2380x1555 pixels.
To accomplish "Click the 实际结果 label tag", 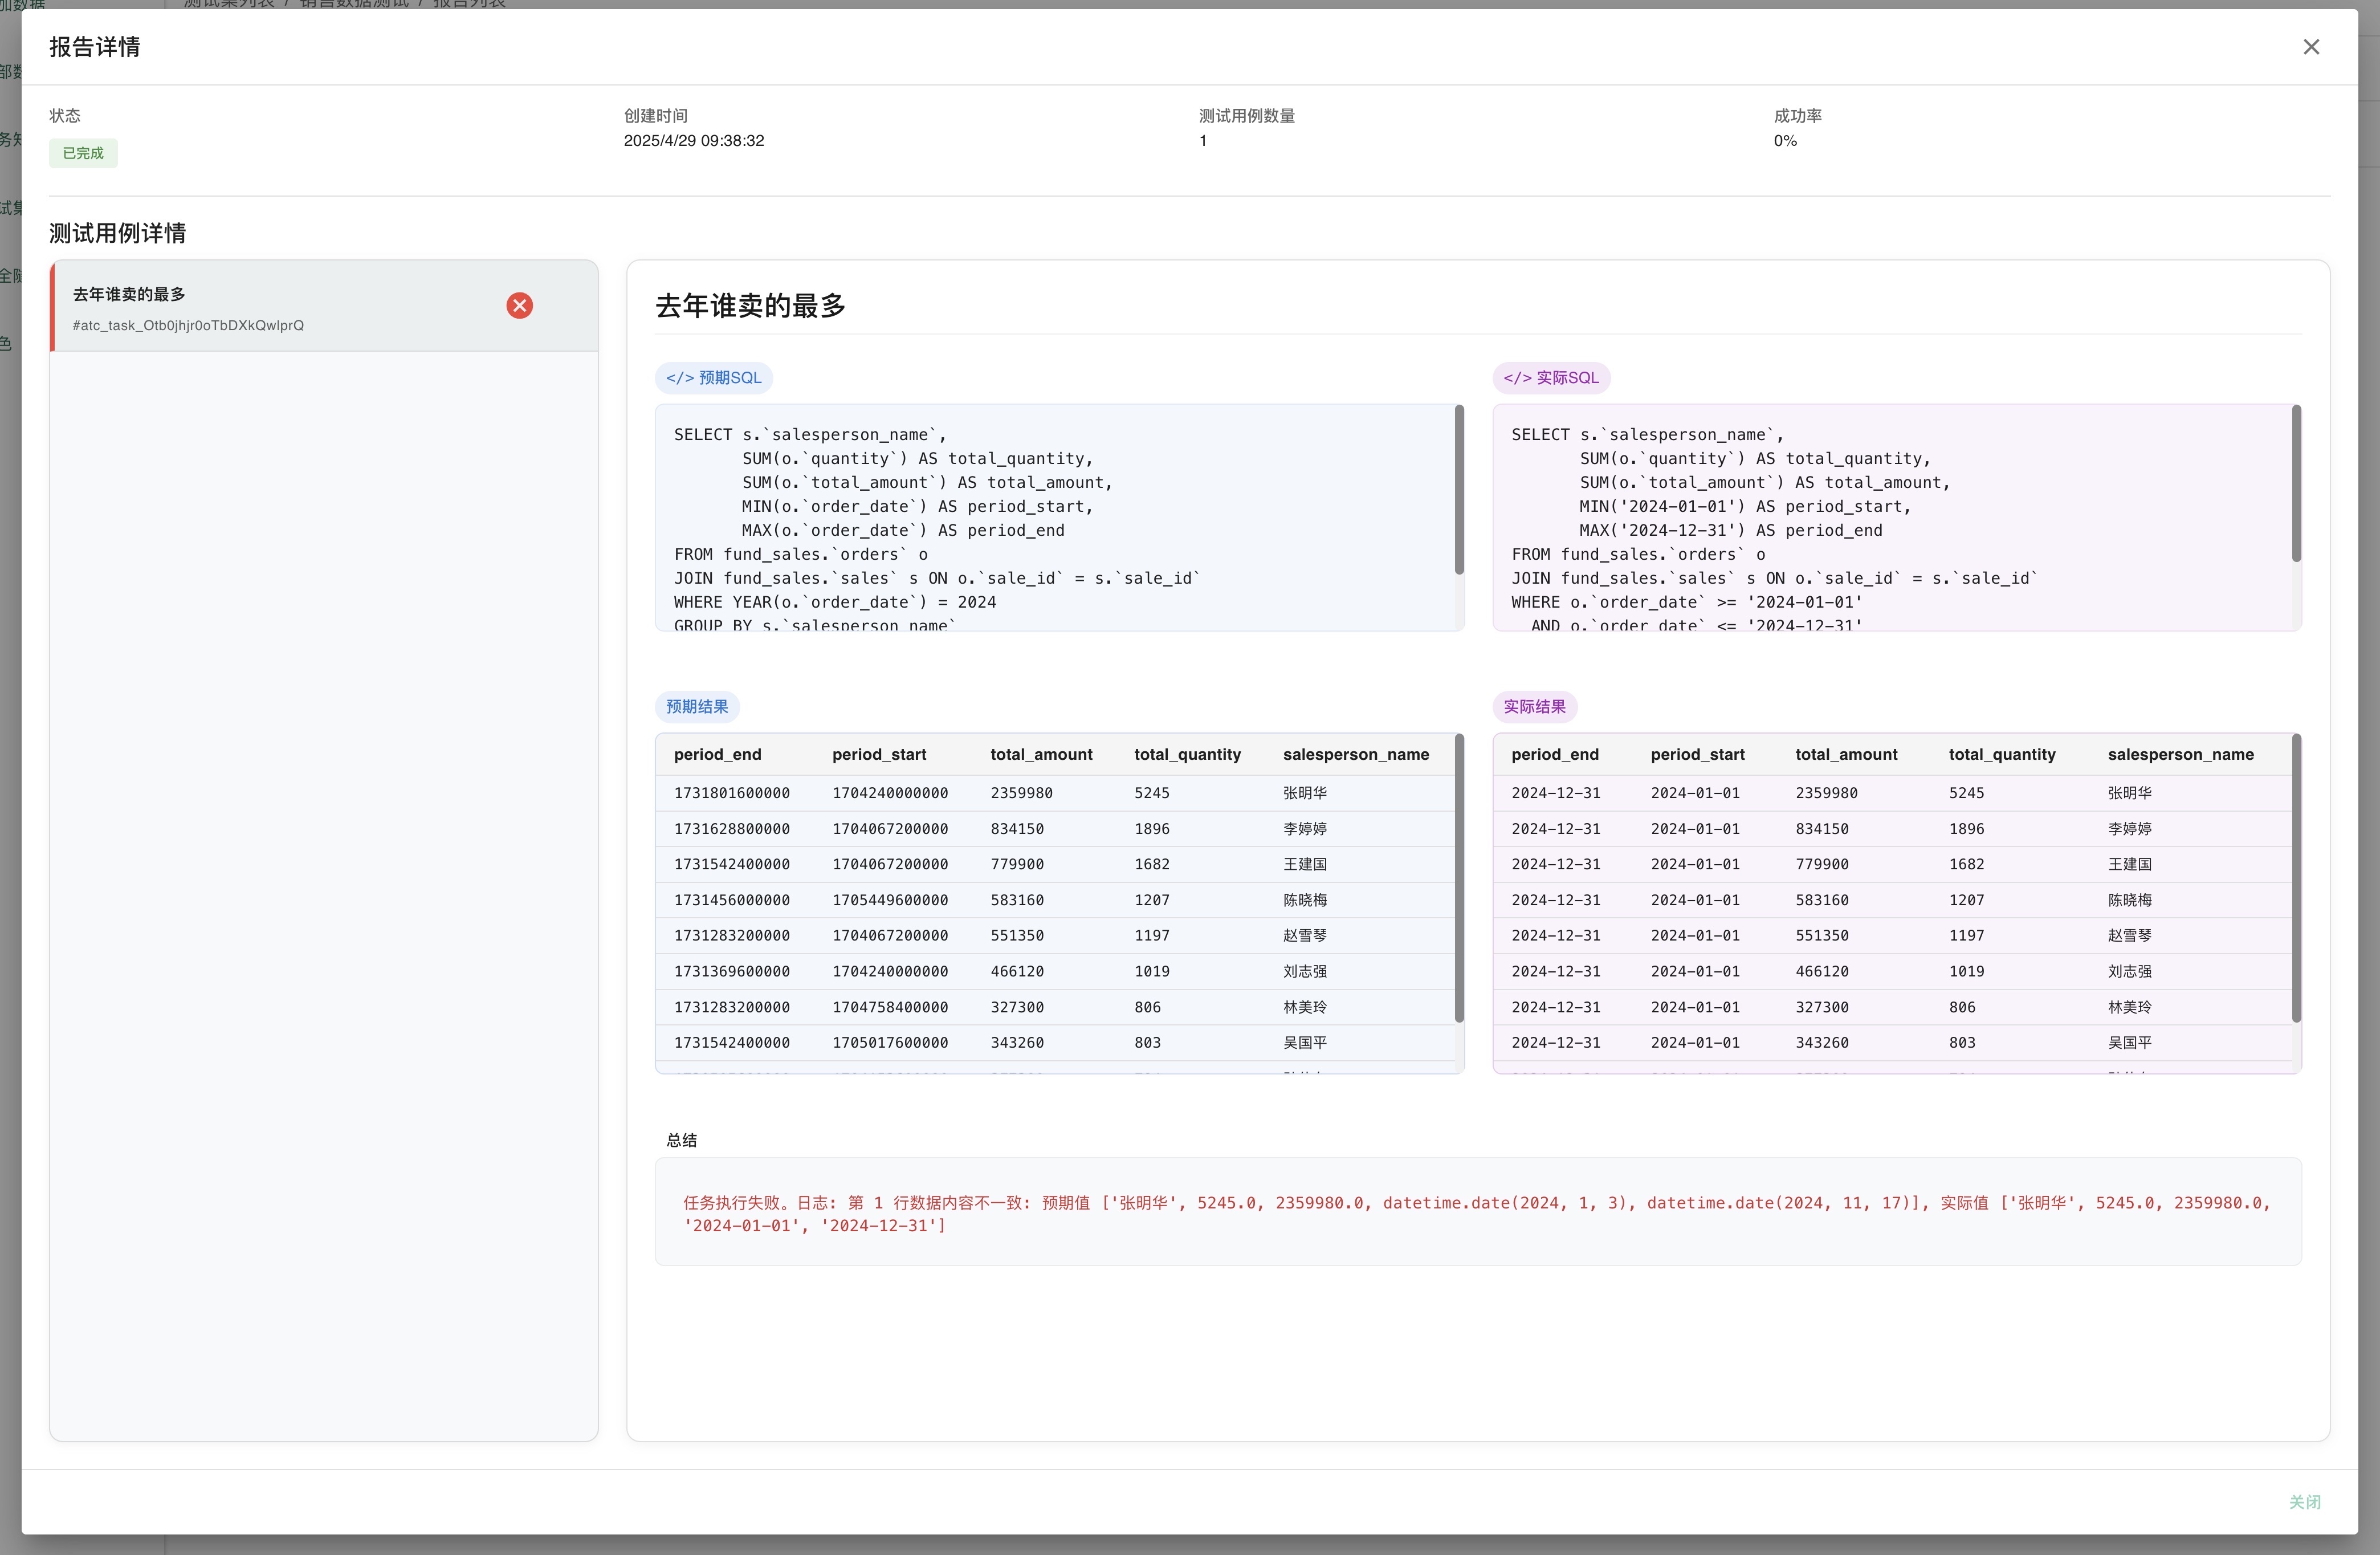I will coord(1534,707).
